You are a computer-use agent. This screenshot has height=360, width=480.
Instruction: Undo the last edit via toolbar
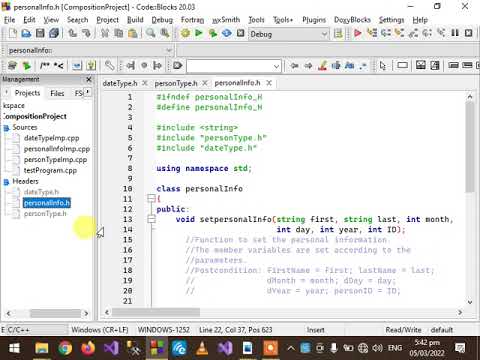tap(72, 33)
